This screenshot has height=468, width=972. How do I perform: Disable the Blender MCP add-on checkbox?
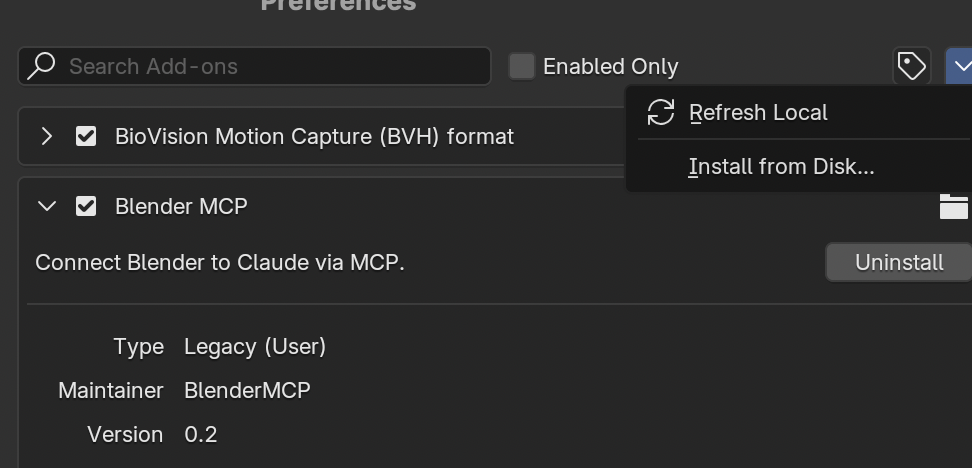point(86,206)
